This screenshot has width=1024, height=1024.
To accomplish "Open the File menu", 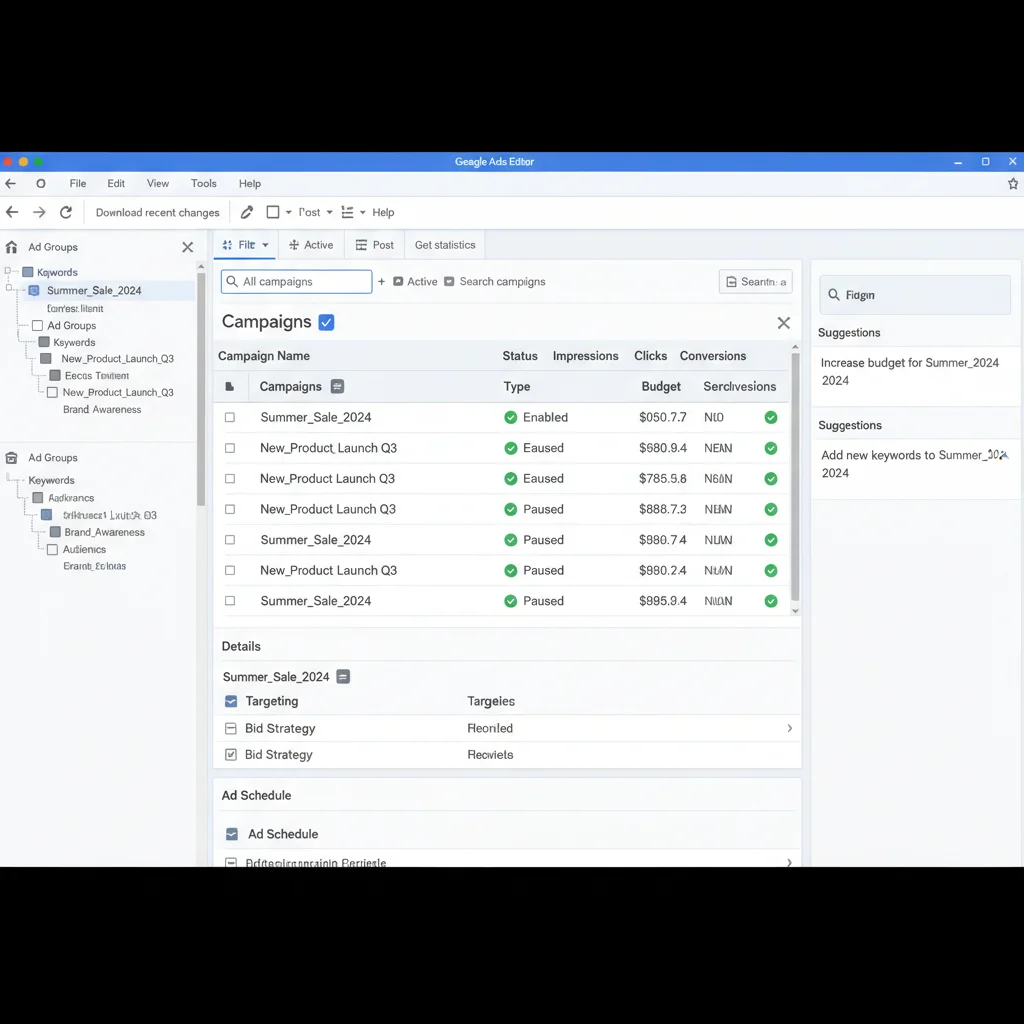I will tap(78, 184).
